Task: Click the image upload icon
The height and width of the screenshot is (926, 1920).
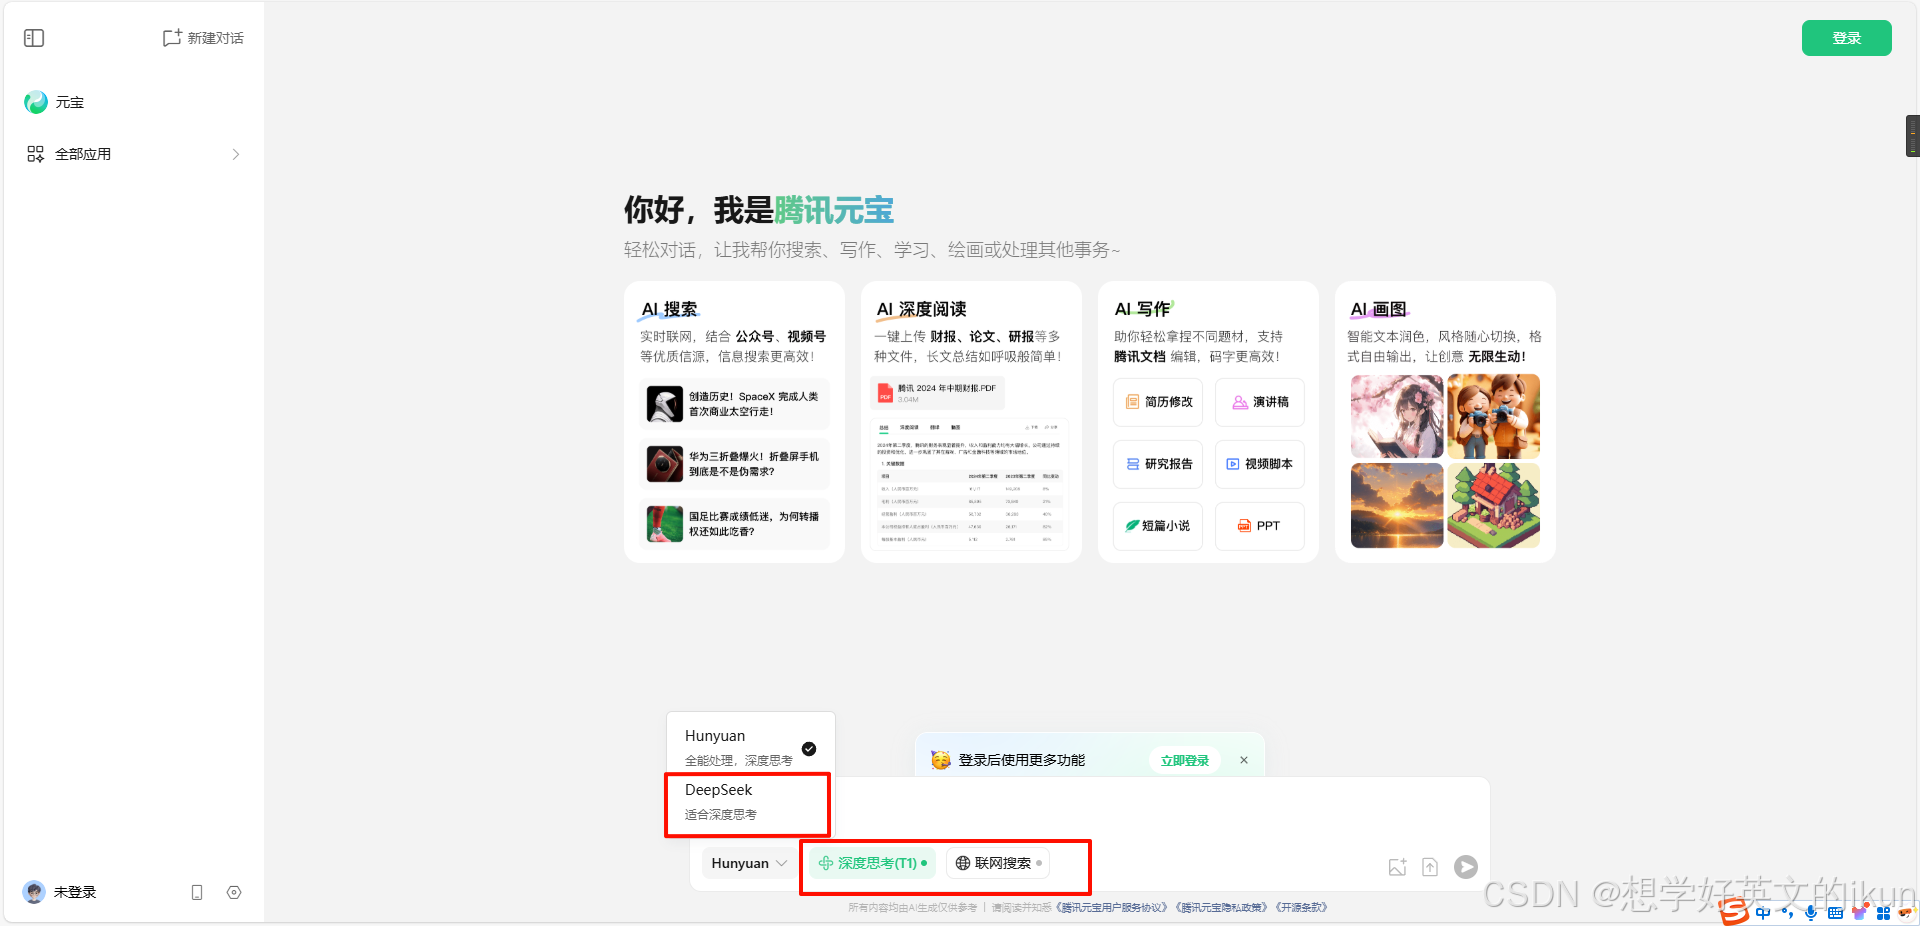Action: 1398,867
